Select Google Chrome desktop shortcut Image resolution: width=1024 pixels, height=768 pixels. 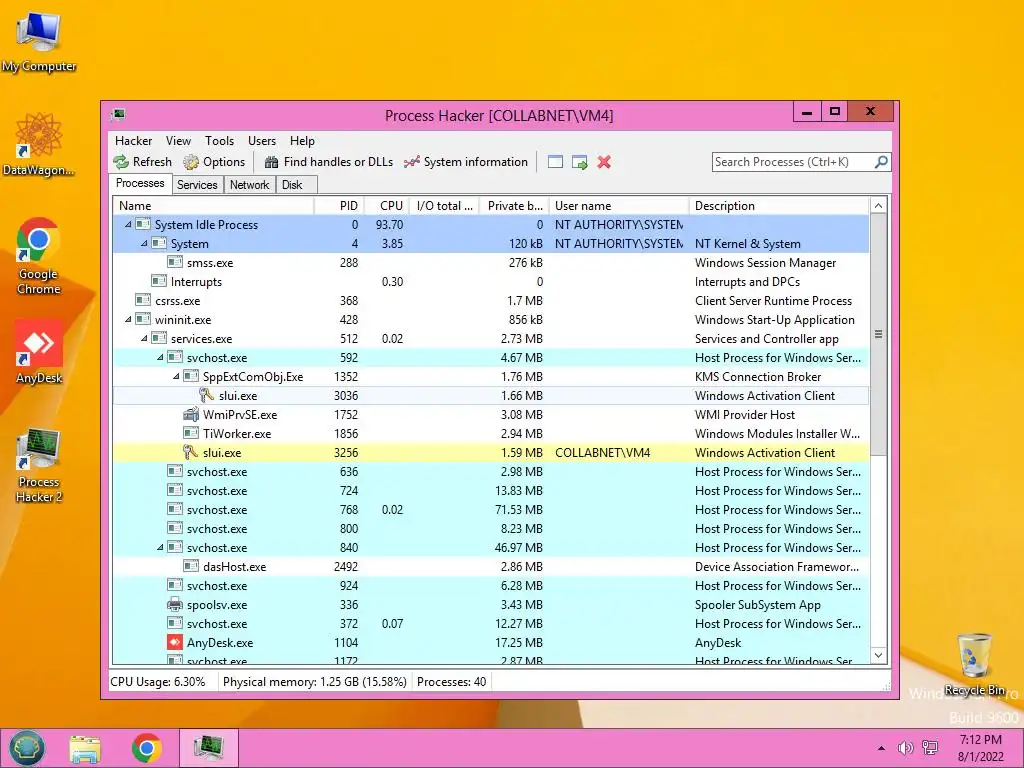click(x=39, y=255)
